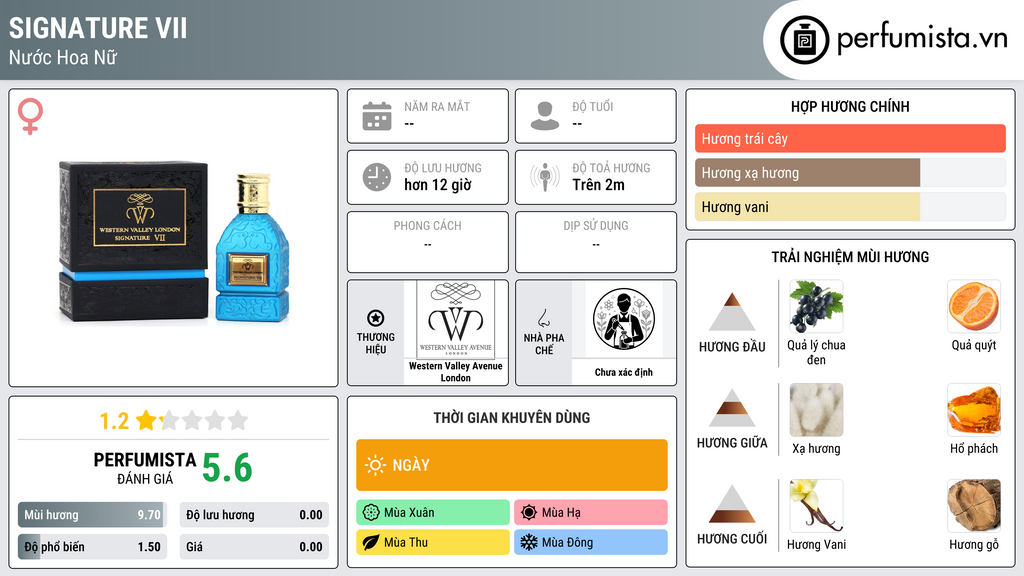Click the Western Valley Avenue London brand logo

coord(456,319)
